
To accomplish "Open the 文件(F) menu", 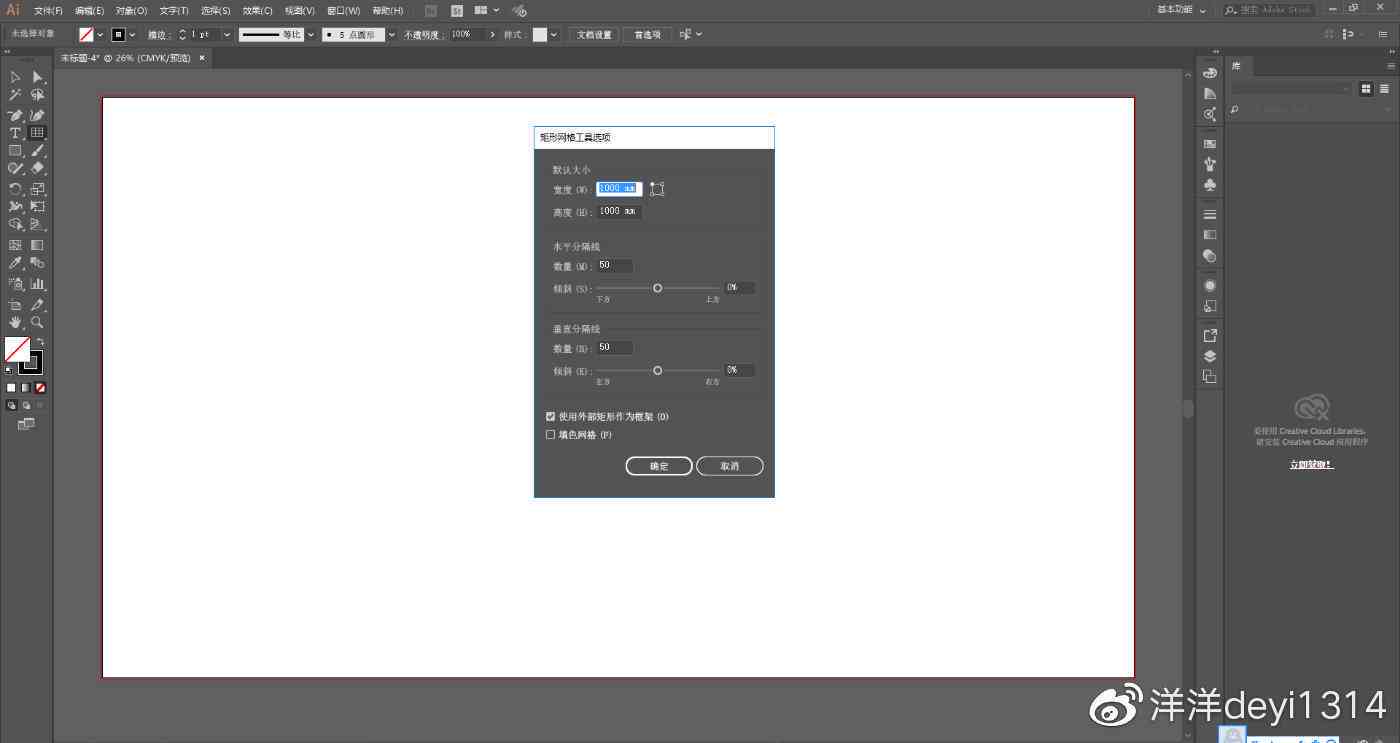I will point(48,11).
